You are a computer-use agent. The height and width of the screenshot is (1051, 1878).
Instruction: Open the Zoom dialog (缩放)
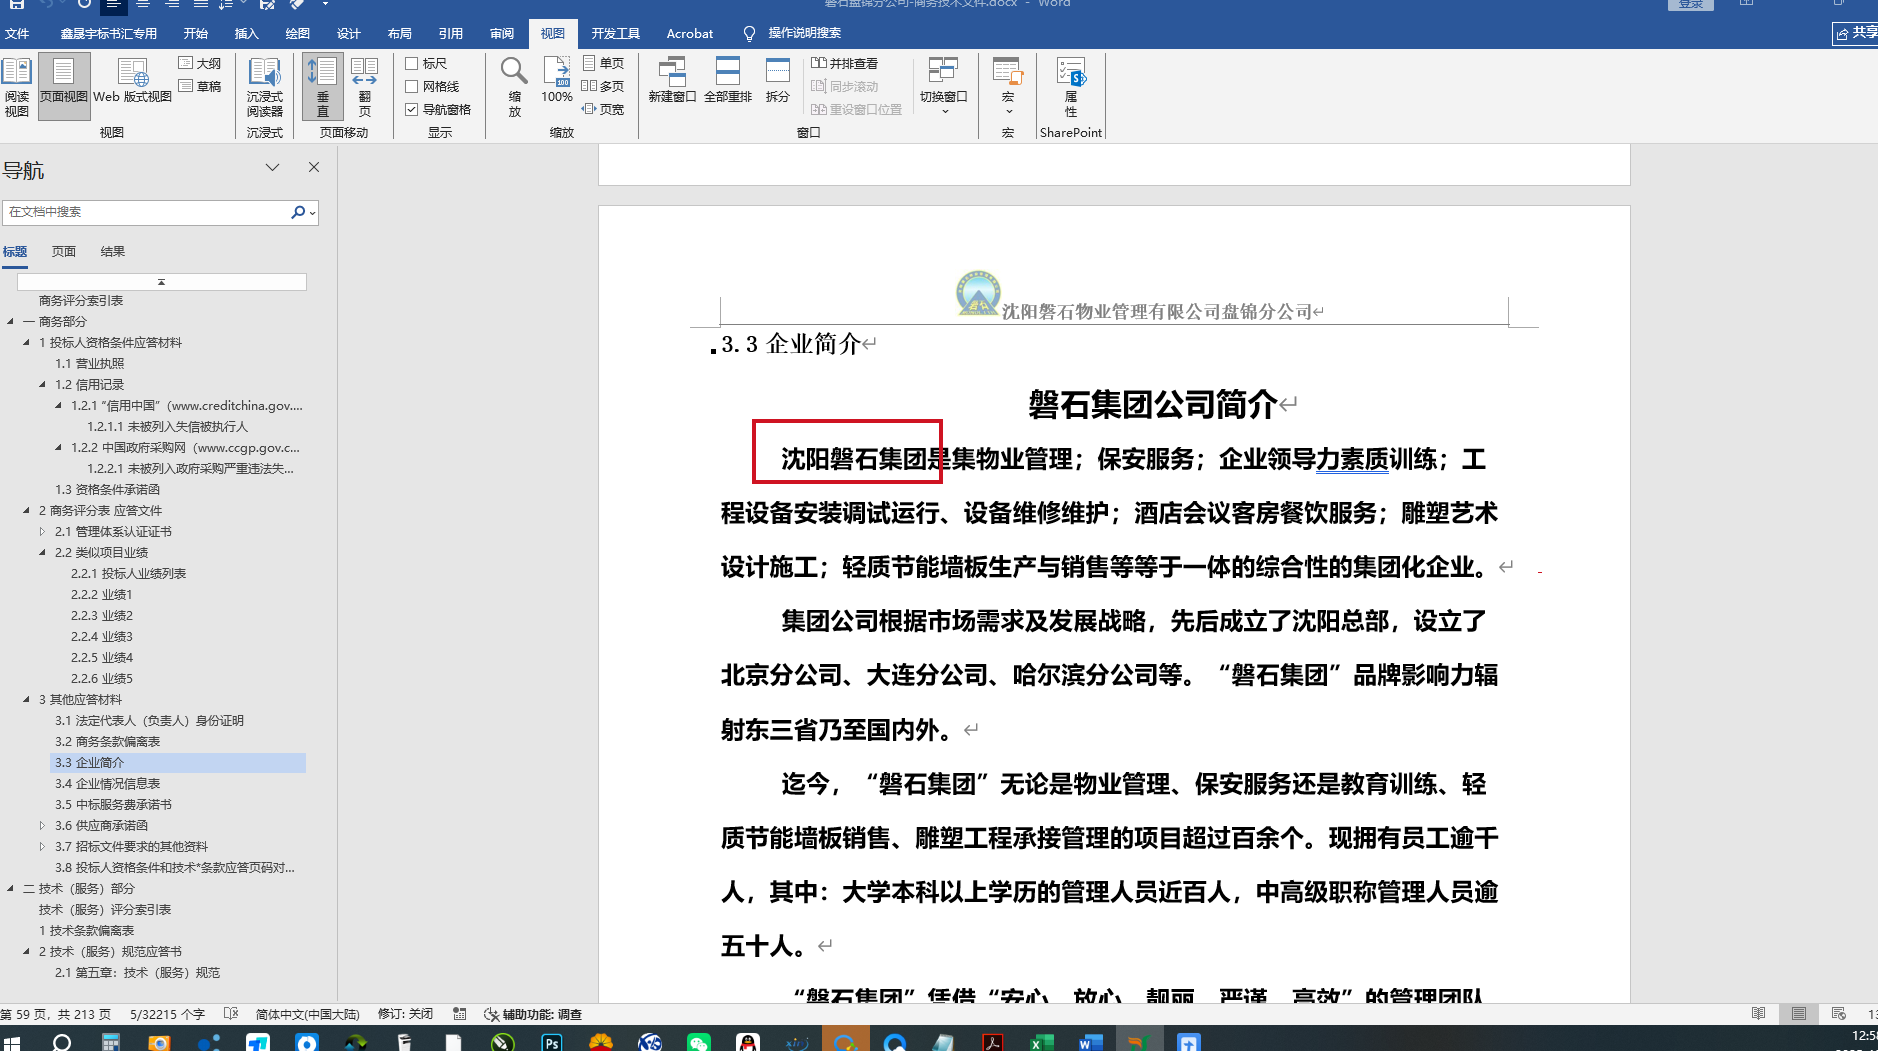click(514, 87)
